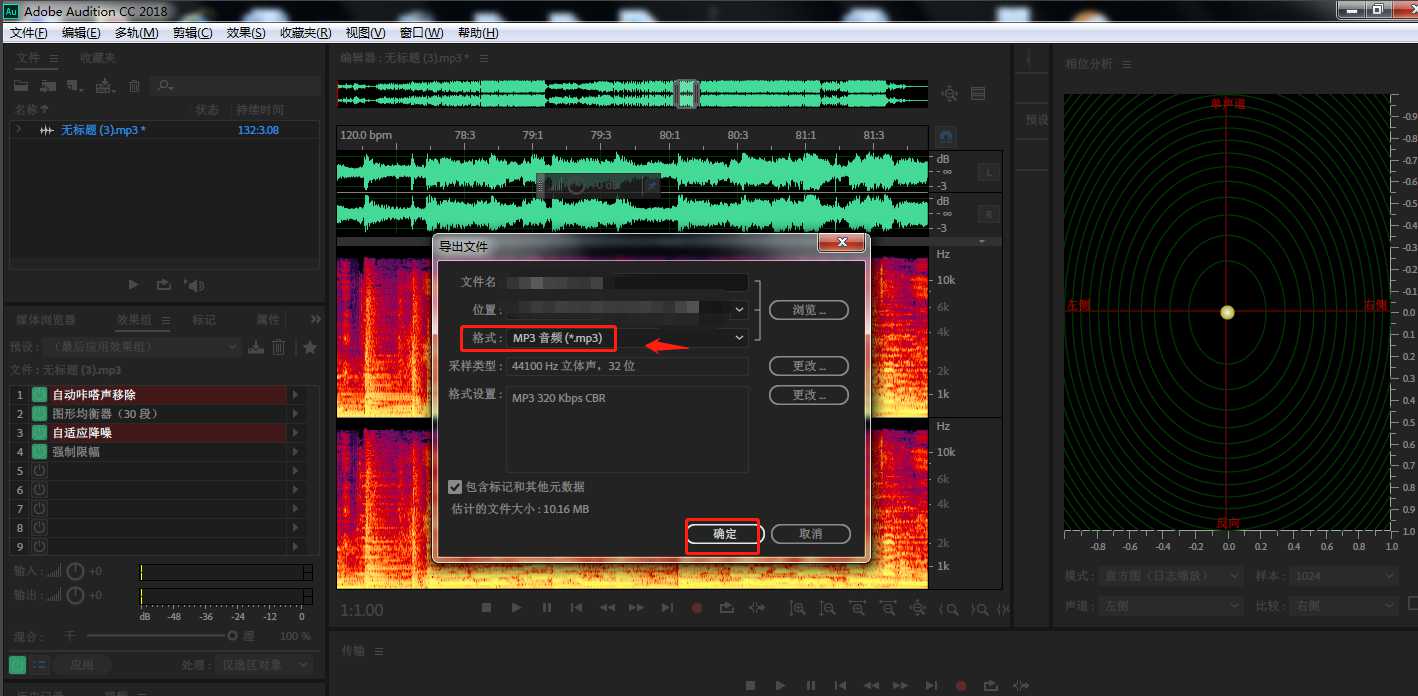Click the record button in the editor transport
Viewport: 1418px width, 696px height.
[697, 608]
